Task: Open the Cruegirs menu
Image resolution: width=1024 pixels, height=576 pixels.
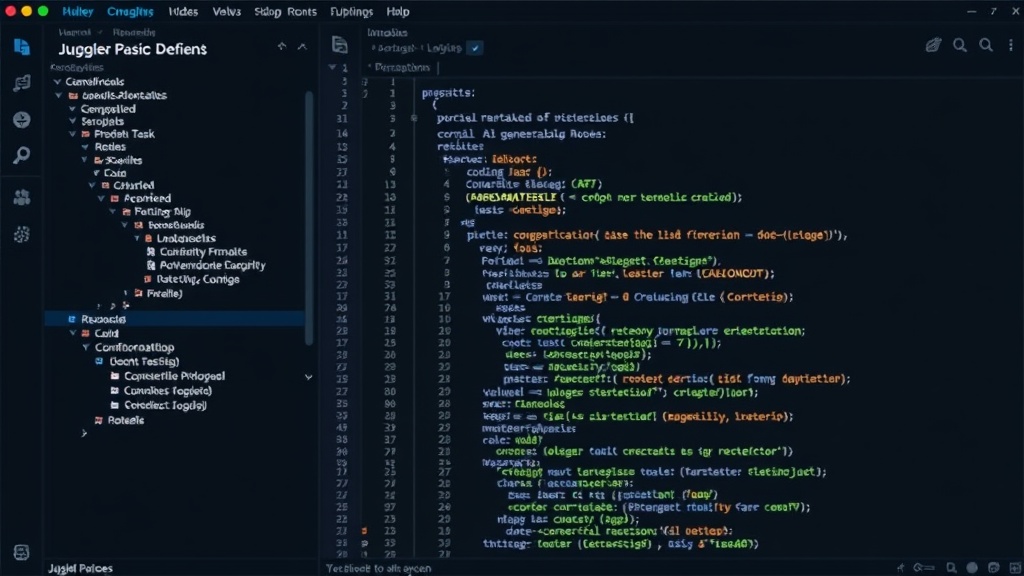Action: point(131,12)
